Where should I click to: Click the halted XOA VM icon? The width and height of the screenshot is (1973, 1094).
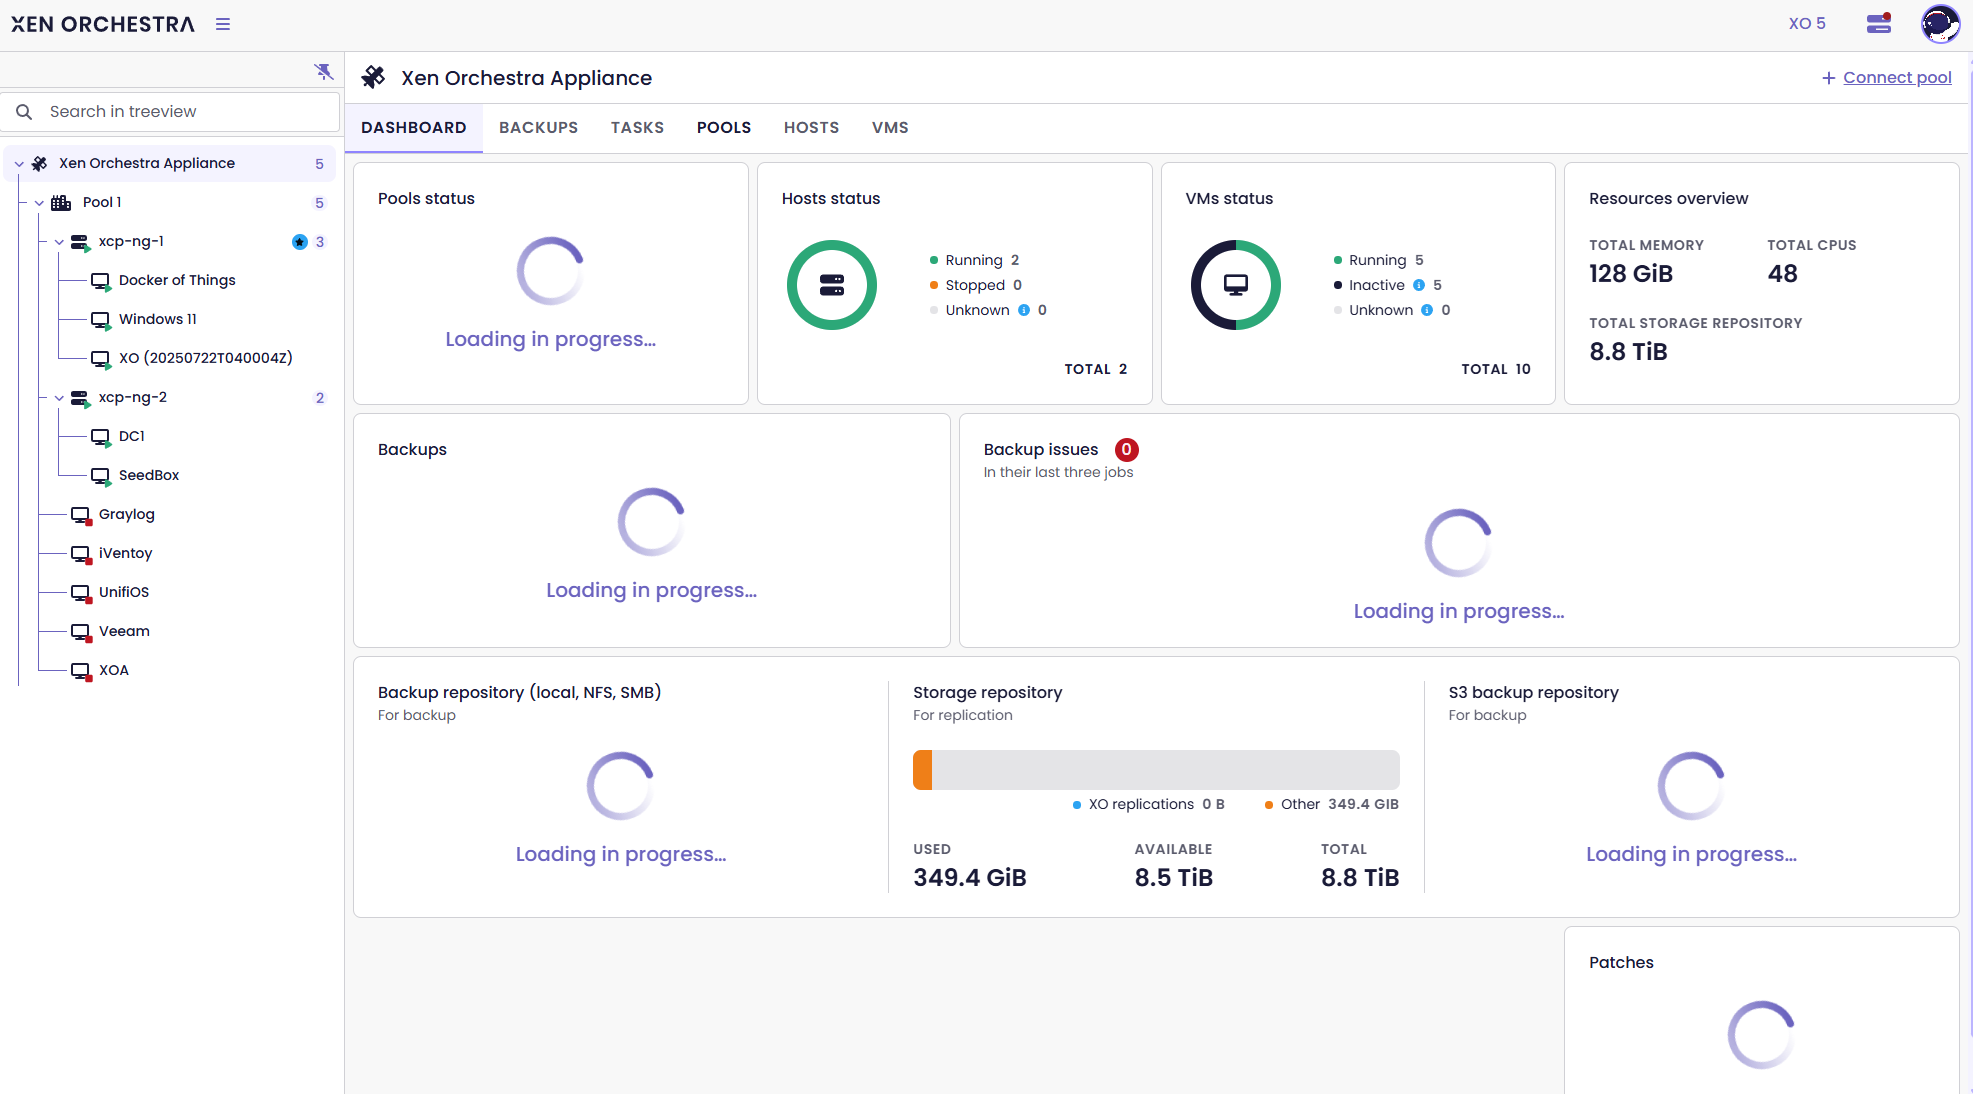click(81, 671)
